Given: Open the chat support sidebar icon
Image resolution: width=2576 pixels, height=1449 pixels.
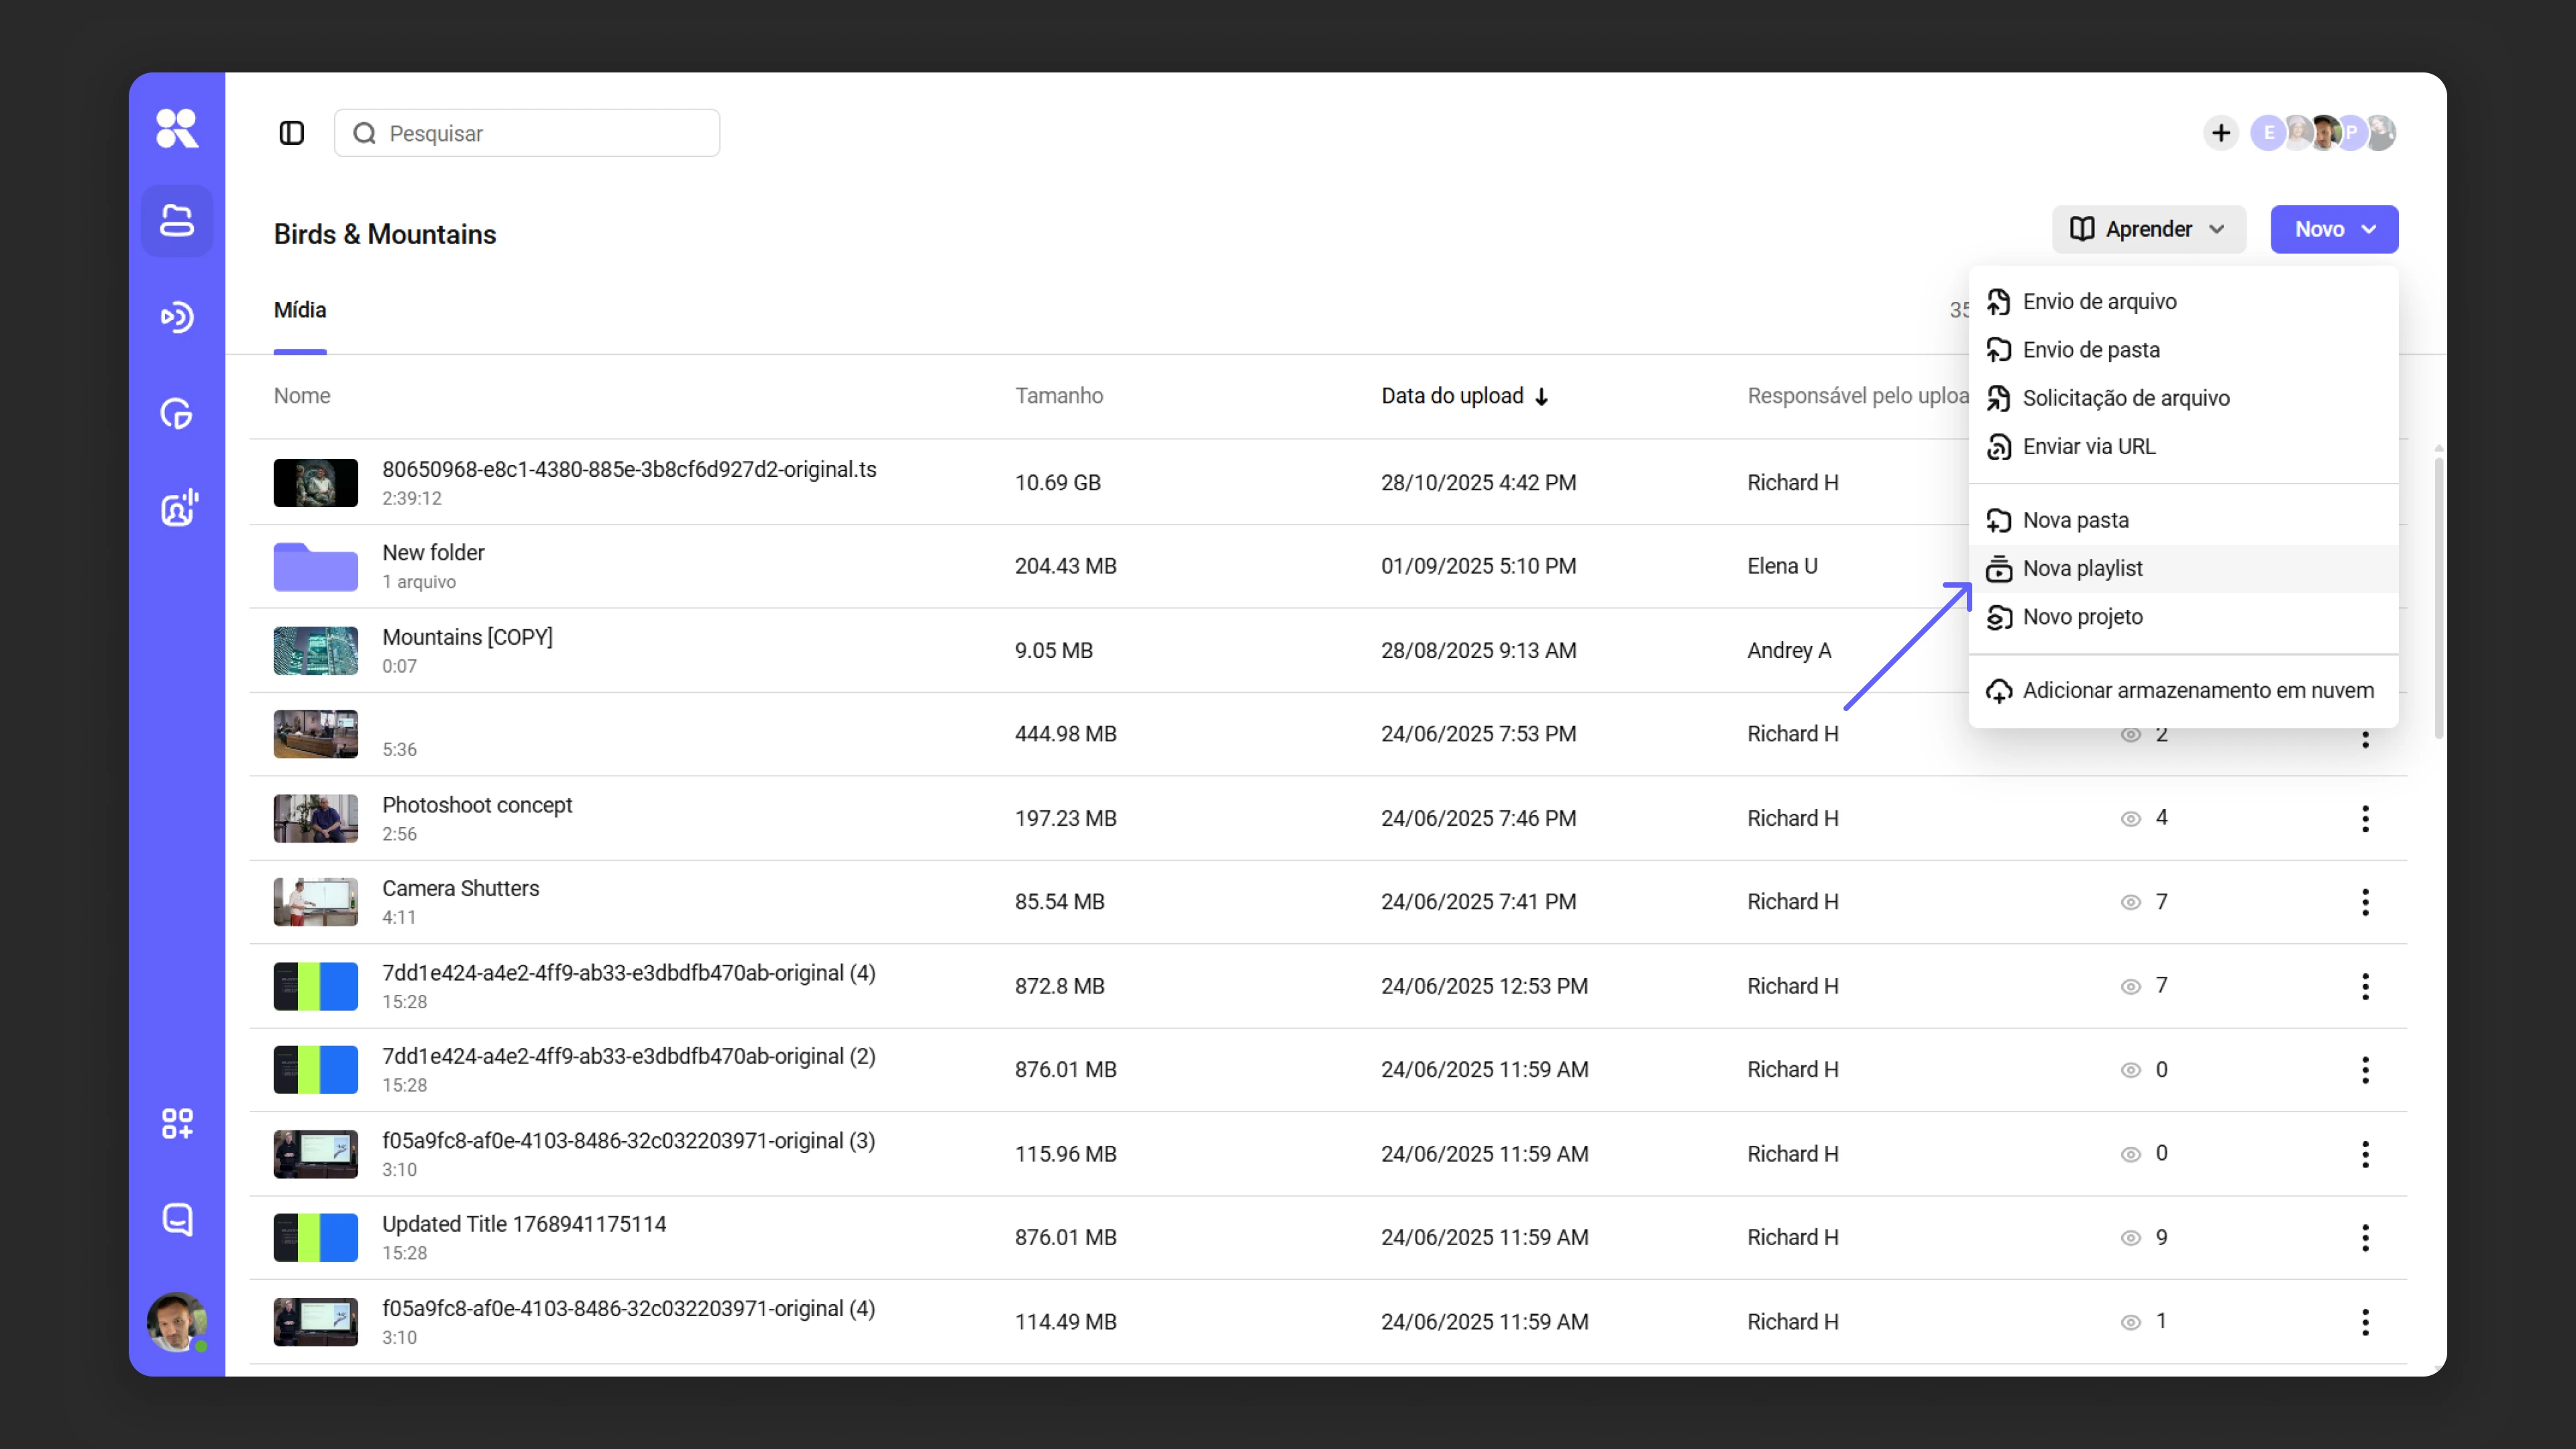Looking at the screenshot, I should [x=177, y=1219].
